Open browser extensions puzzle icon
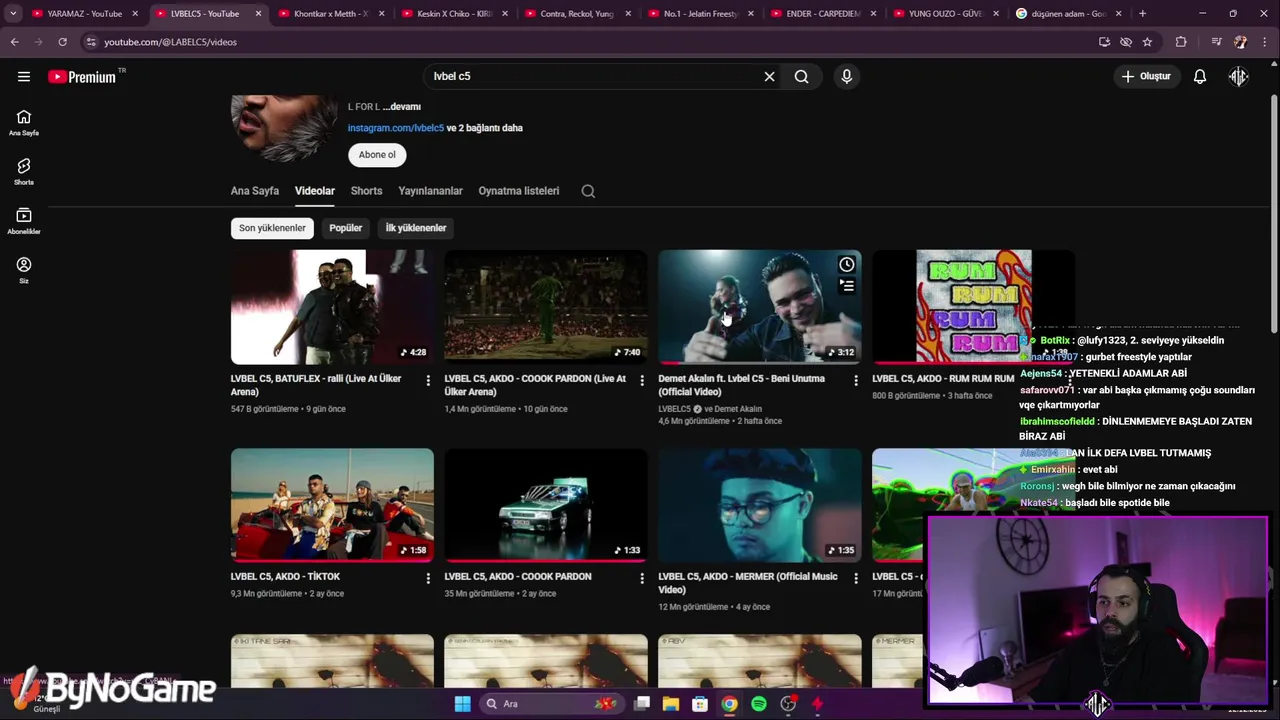 click(1181, 42)
